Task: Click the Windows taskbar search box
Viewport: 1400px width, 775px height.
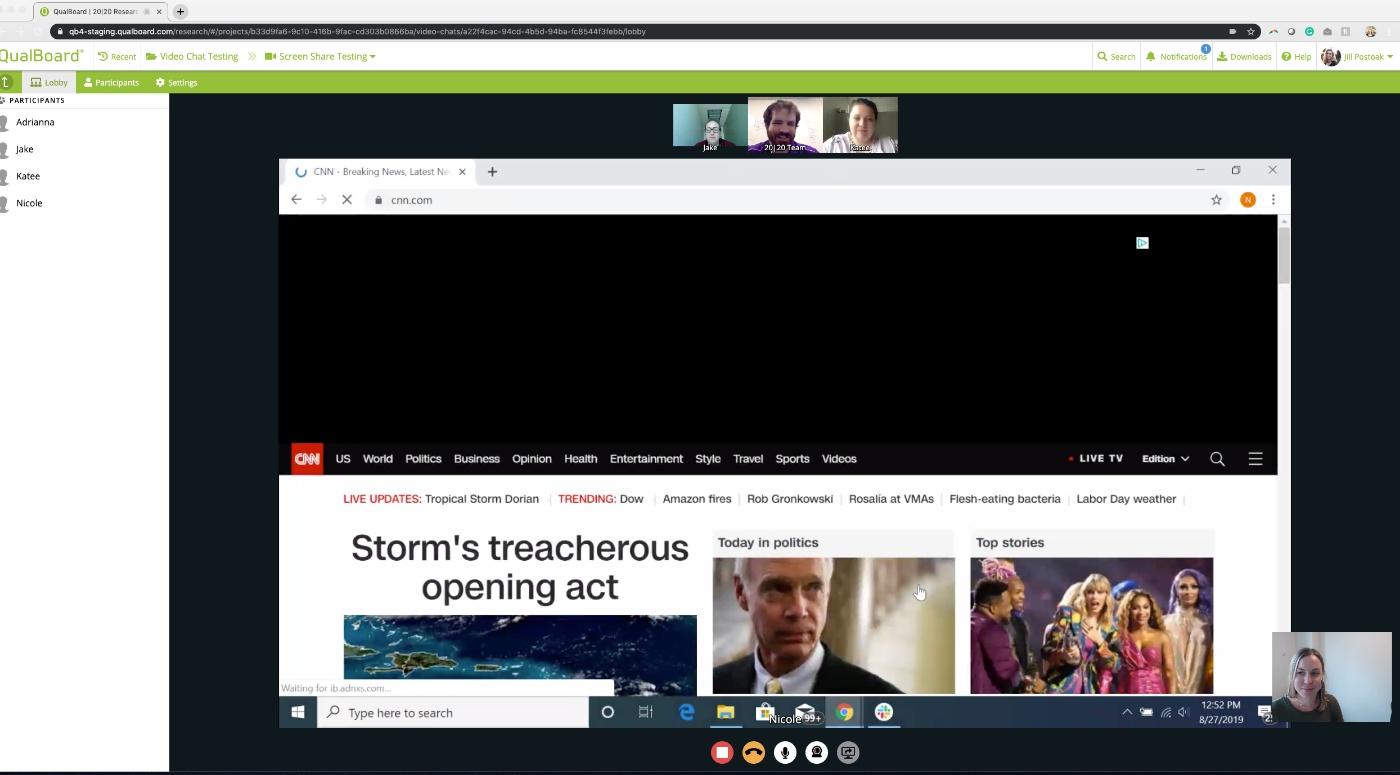Action: click(453, 712)
